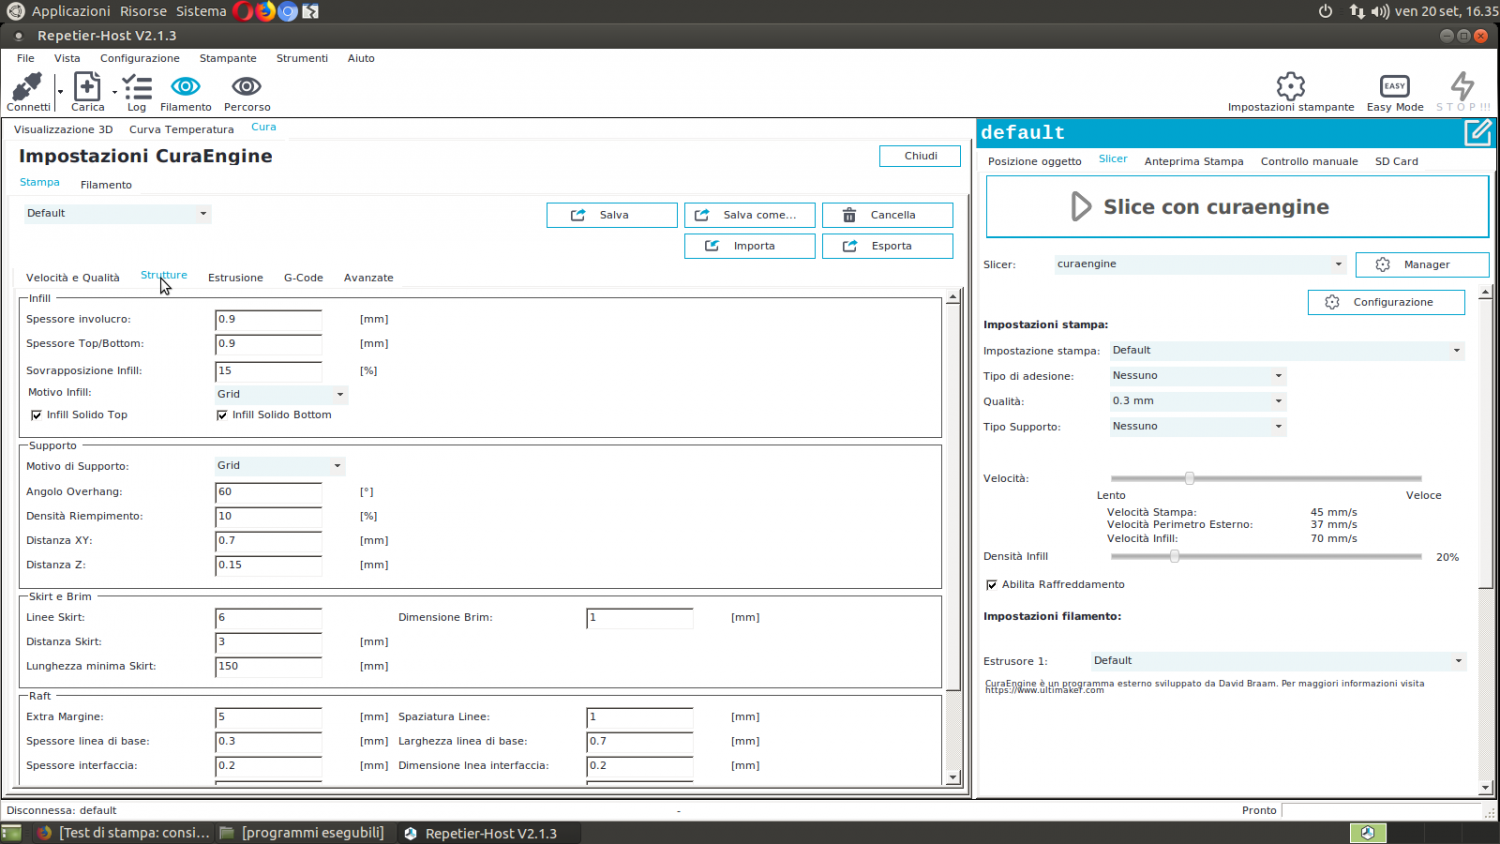Open Qualità 0.3 mm dropdown
This screenshot has width=1500, height=844.
tap(1198, 401)
